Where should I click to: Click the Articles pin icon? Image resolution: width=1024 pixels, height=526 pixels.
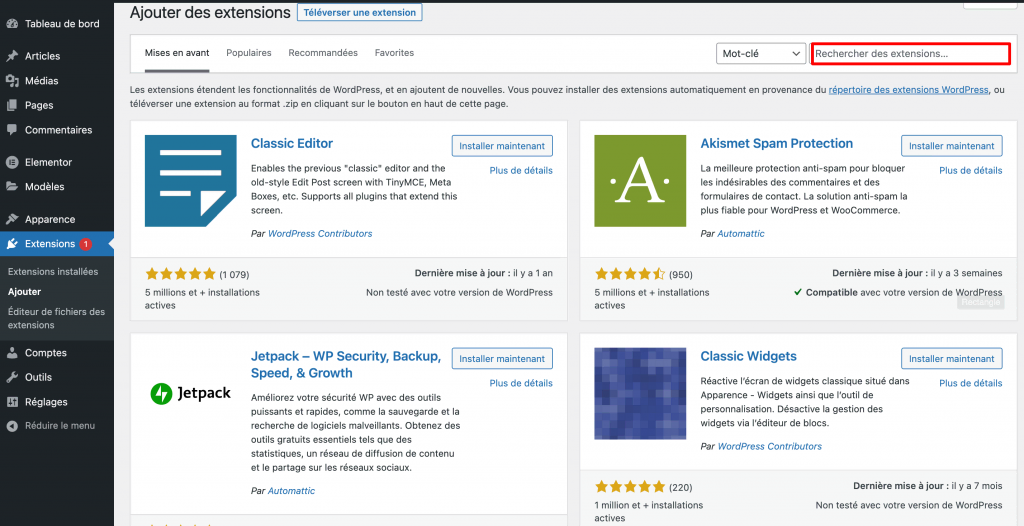coord(12,56)
